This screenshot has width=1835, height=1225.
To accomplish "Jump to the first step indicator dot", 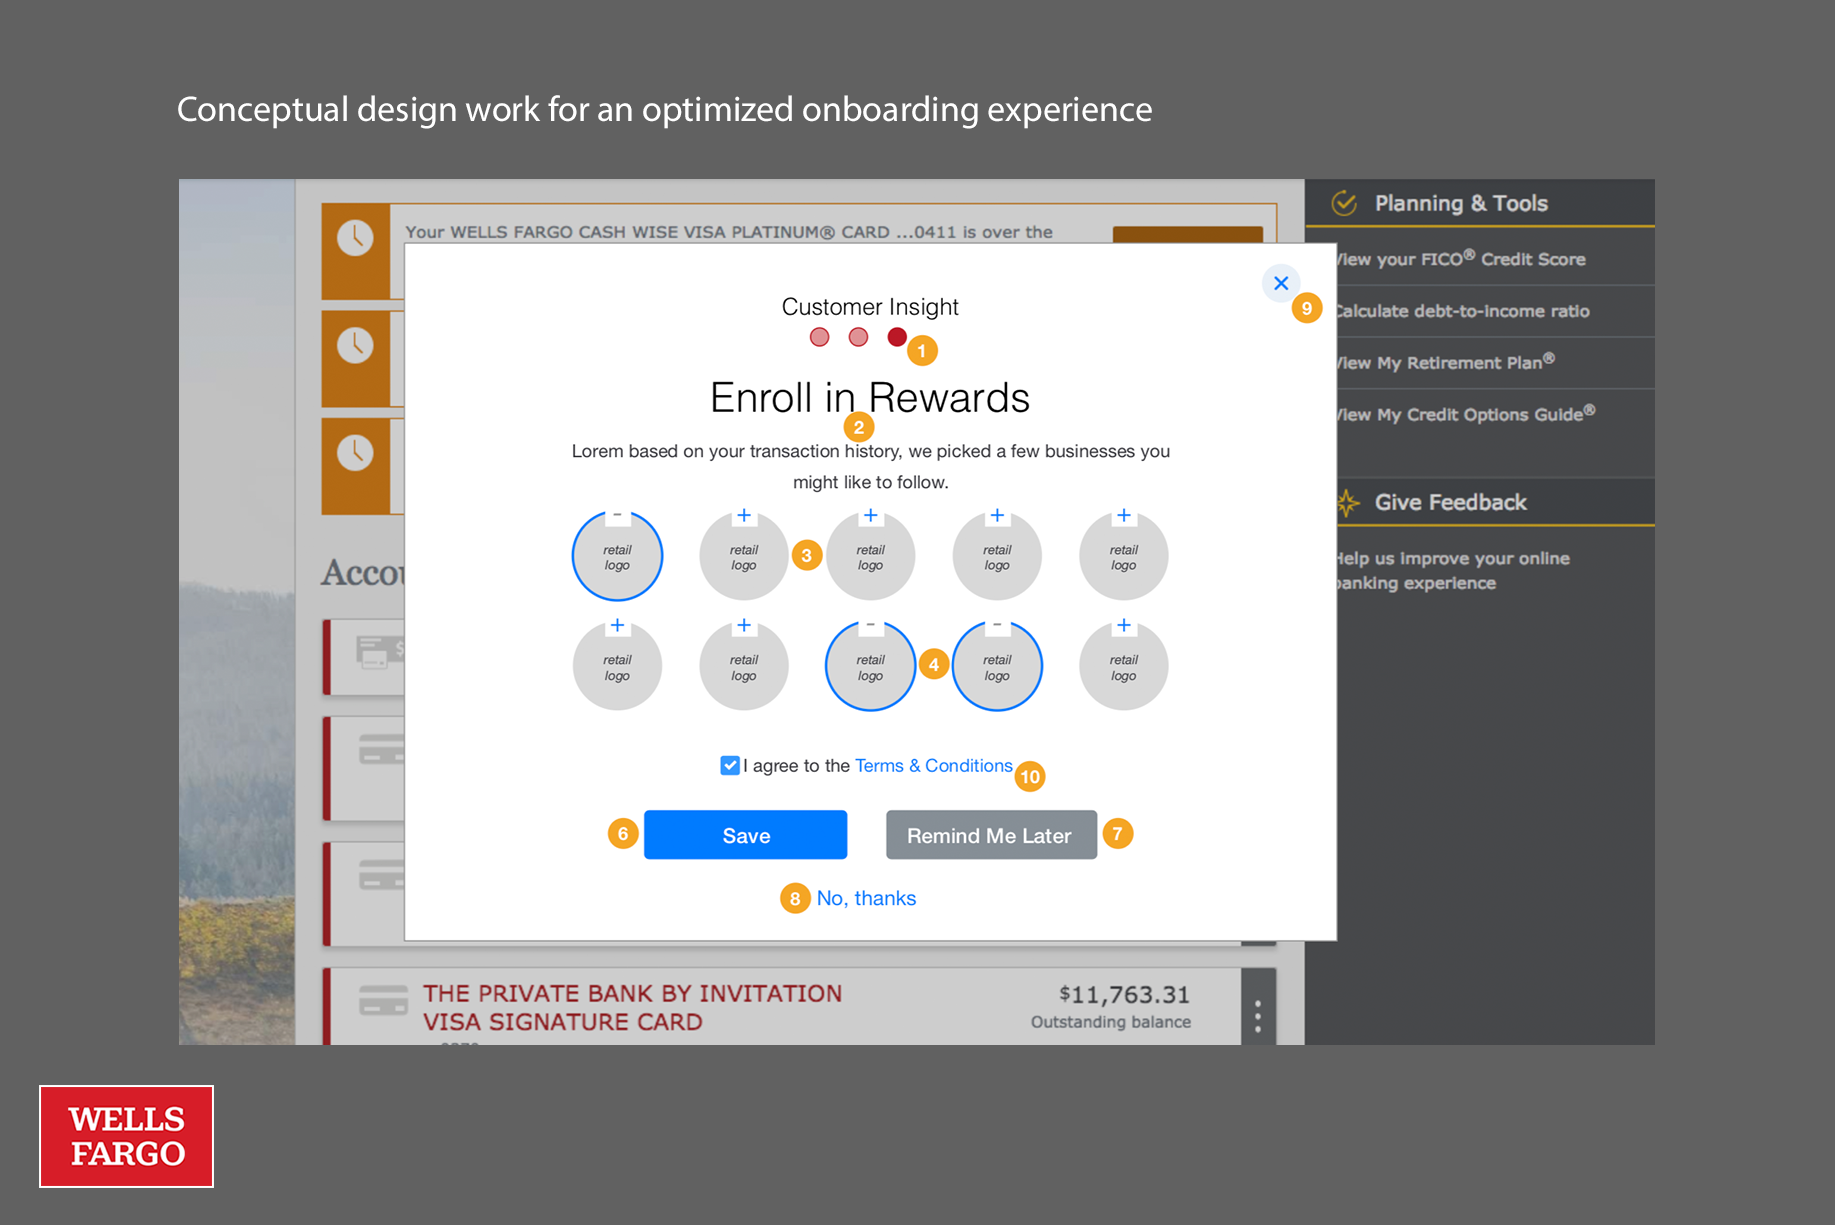I will (x=819, y=337).
